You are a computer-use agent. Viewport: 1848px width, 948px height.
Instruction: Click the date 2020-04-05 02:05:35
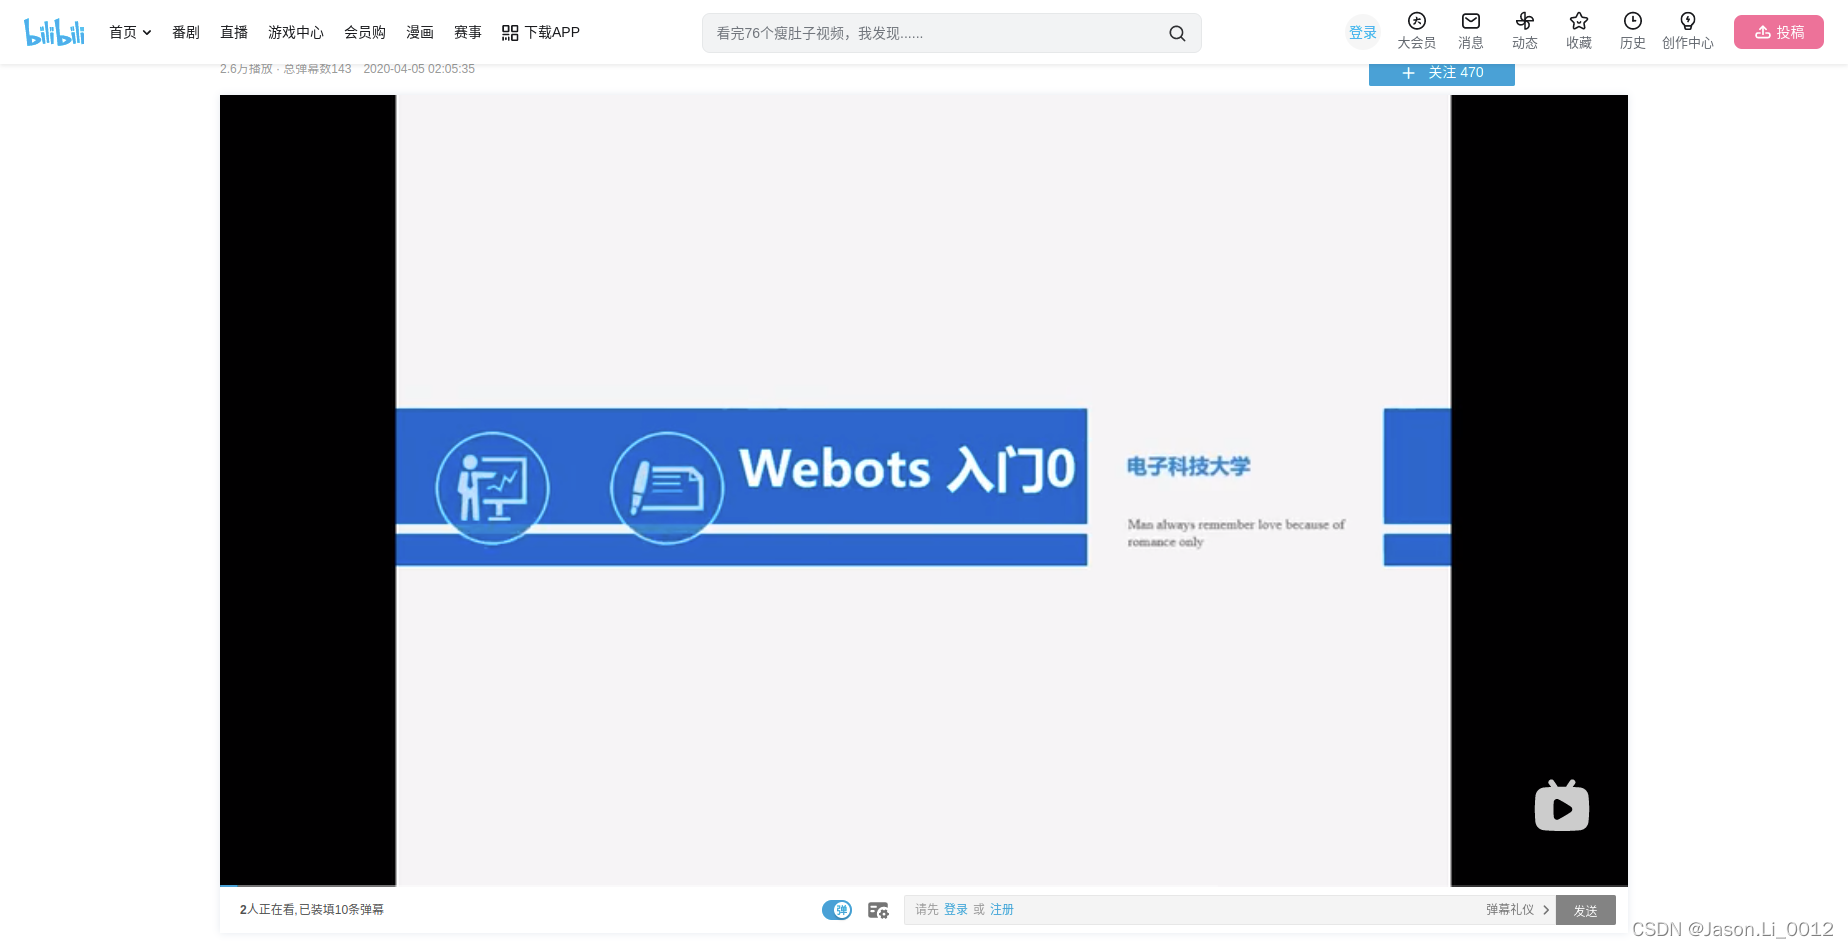(x=419, y=69)
